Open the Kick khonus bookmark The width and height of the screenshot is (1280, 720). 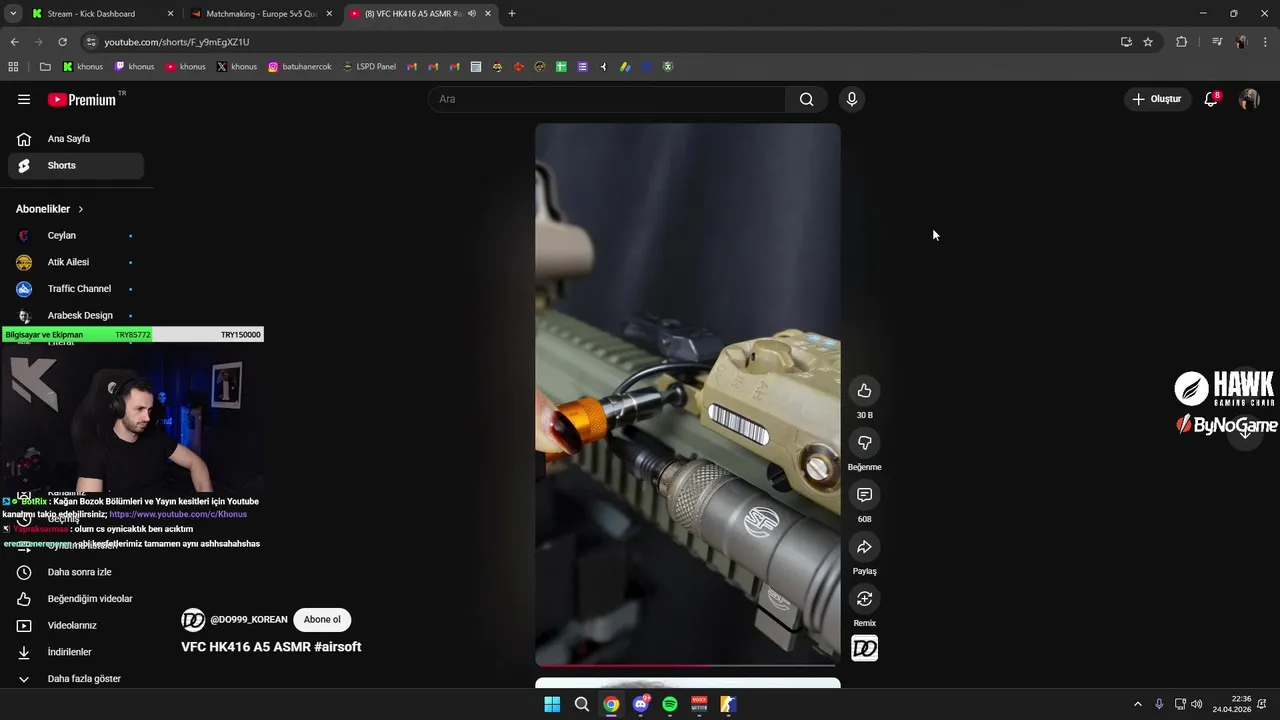[x=83, y=67]
